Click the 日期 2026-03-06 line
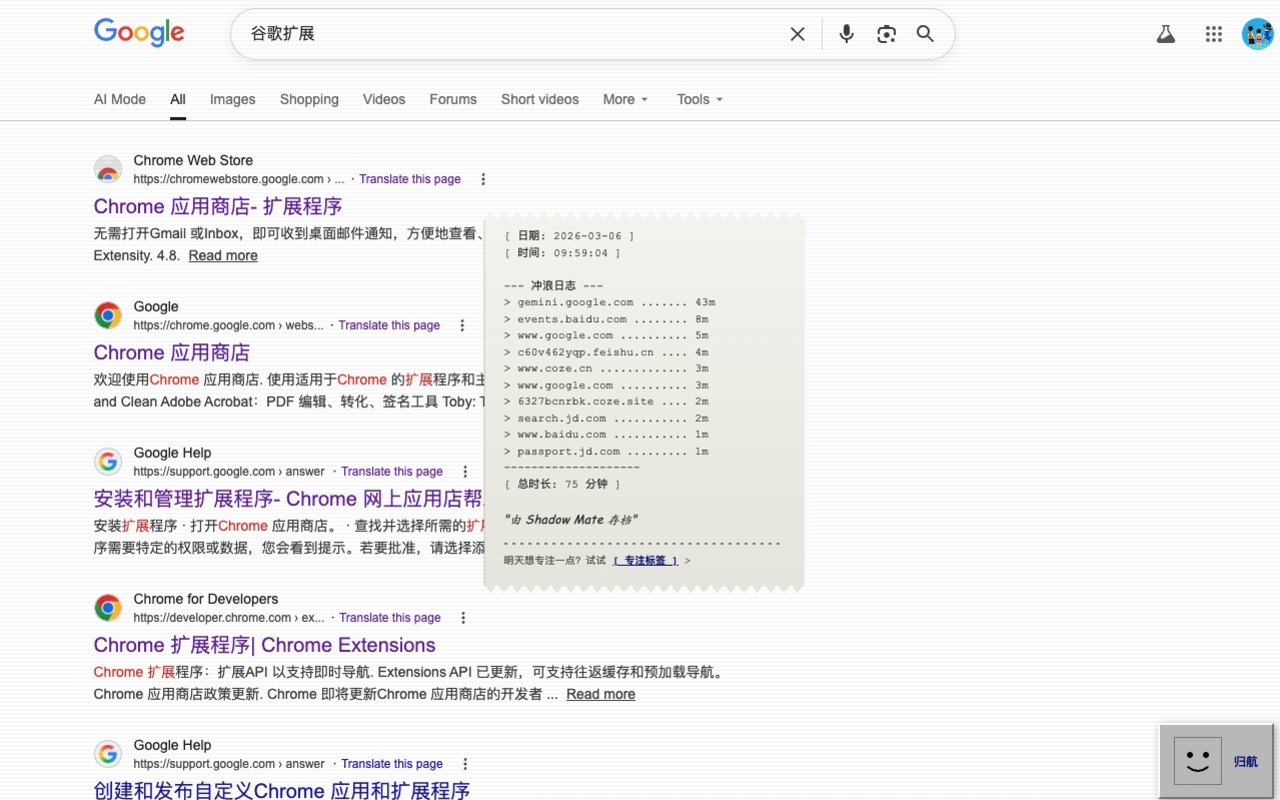This screenshot has width=1280, height=800. click(570, 236)
